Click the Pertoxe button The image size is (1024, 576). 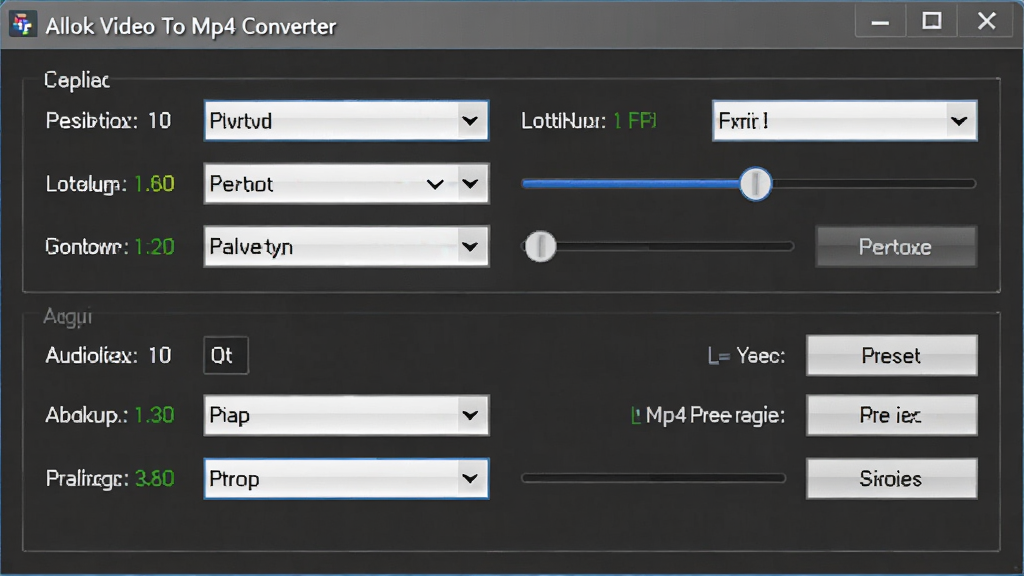click(896, 247)
